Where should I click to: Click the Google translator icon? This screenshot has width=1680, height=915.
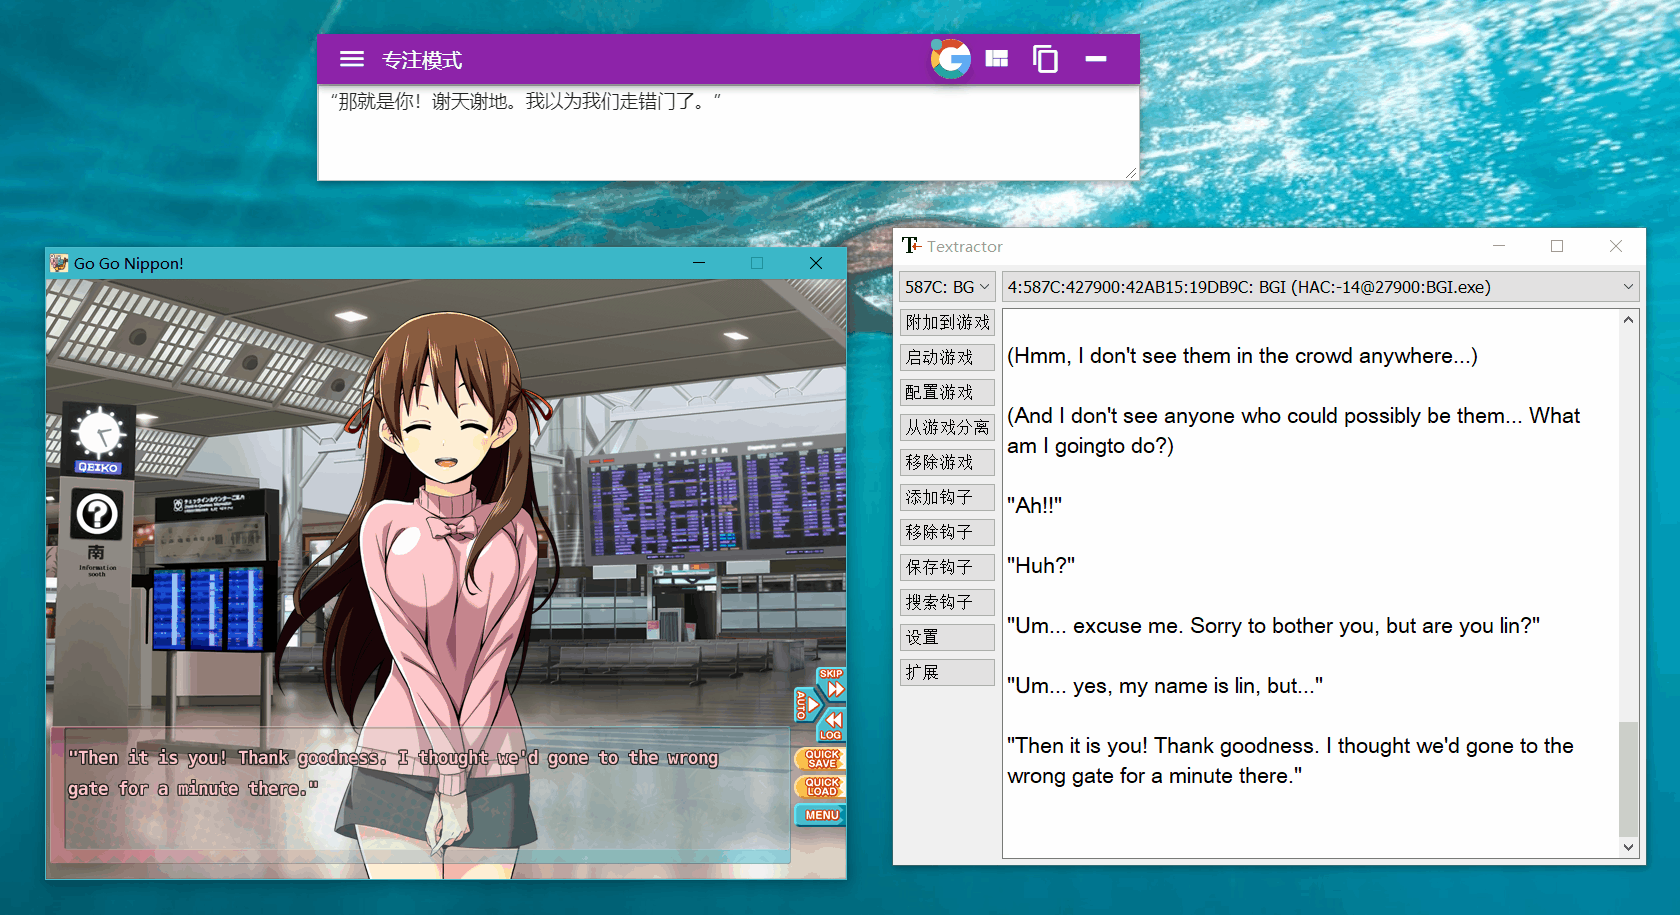pyautogui.click(x=950, y=60)
